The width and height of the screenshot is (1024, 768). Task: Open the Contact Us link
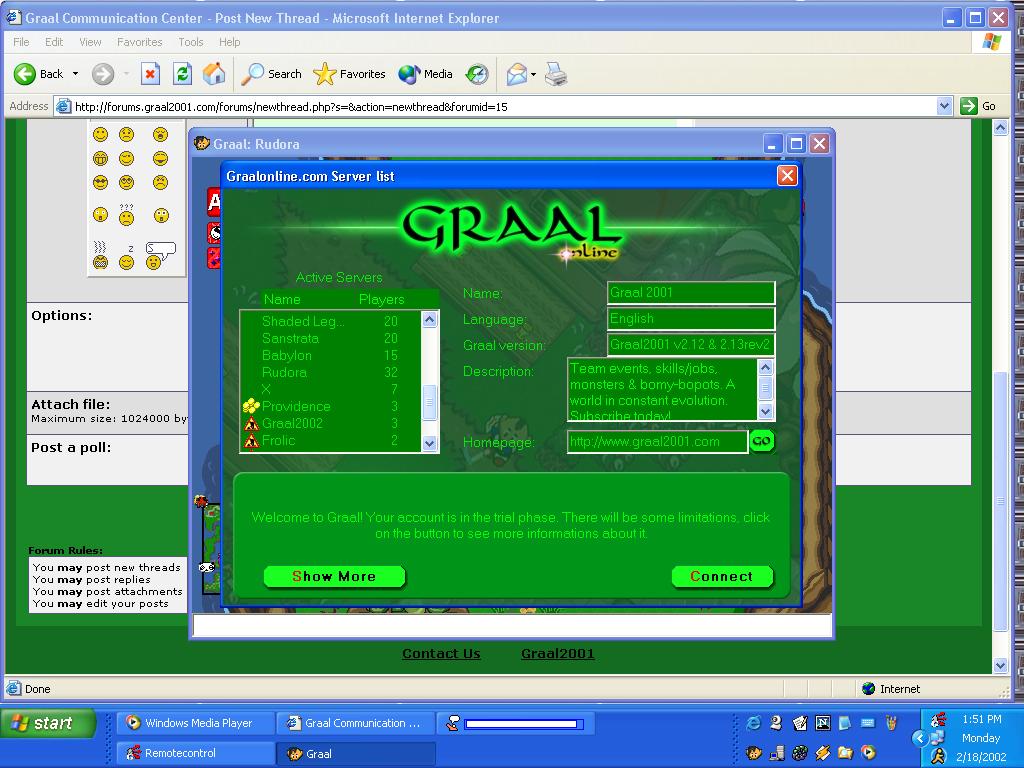pos(441,654)
